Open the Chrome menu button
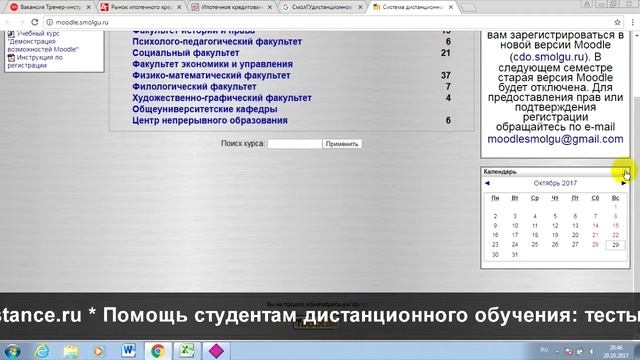 633,22
